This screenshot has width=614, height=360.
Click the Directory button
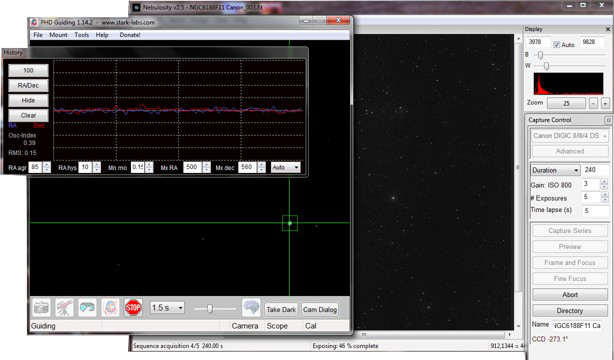point(570,311)
